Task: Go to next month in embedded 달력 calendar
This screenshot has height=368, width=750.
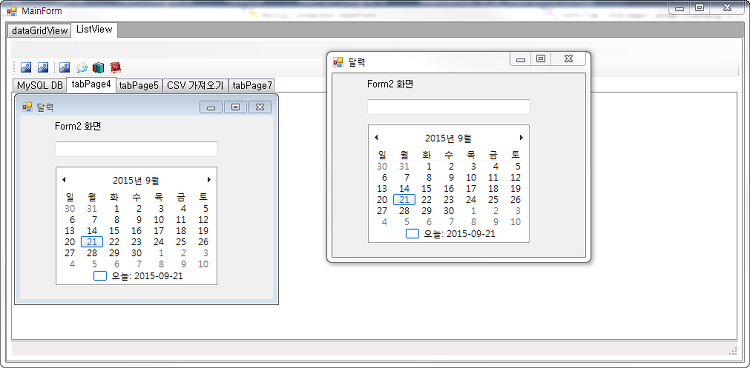Action: [209, 179]
